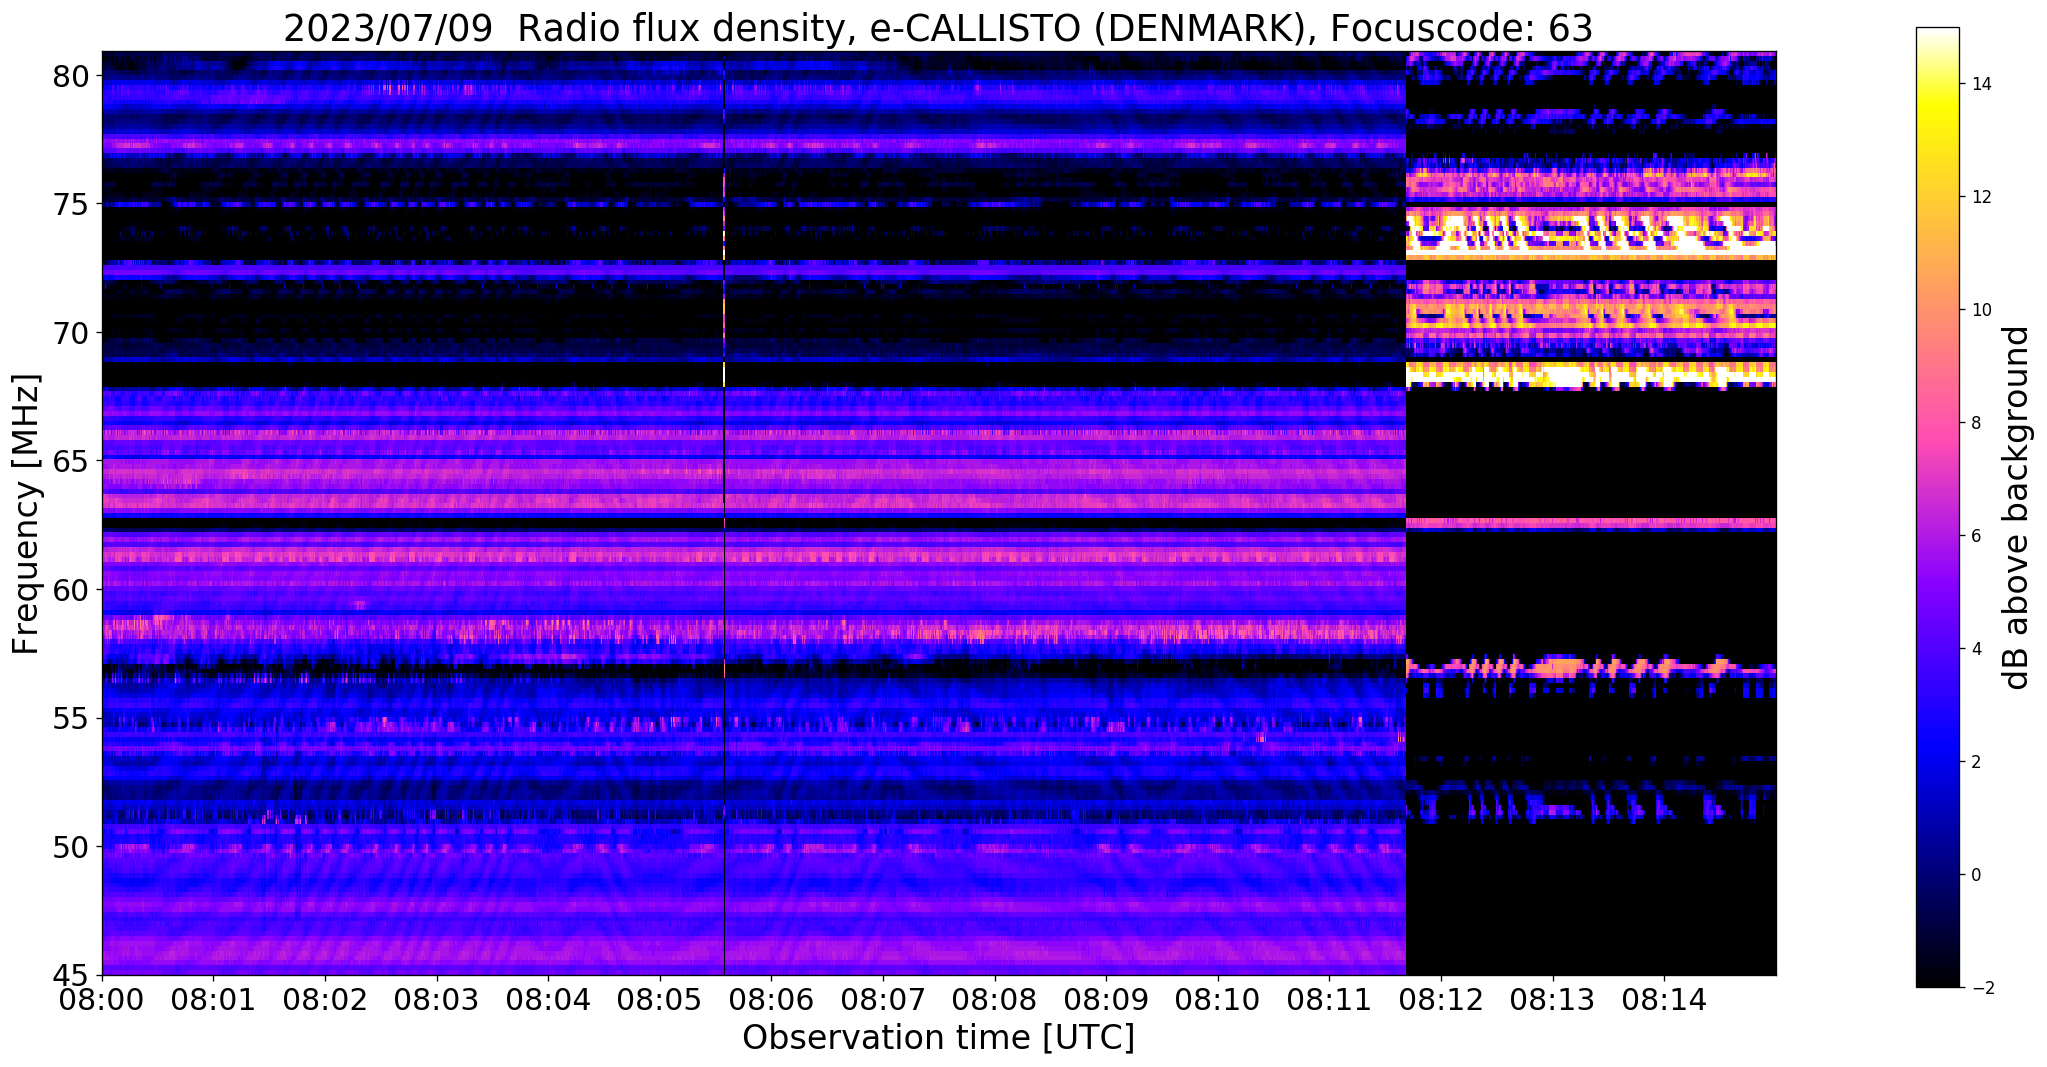Click the colorbar tick label 8
The width and height of the screenshot is (2047, 1067).
click(1974, 423)
